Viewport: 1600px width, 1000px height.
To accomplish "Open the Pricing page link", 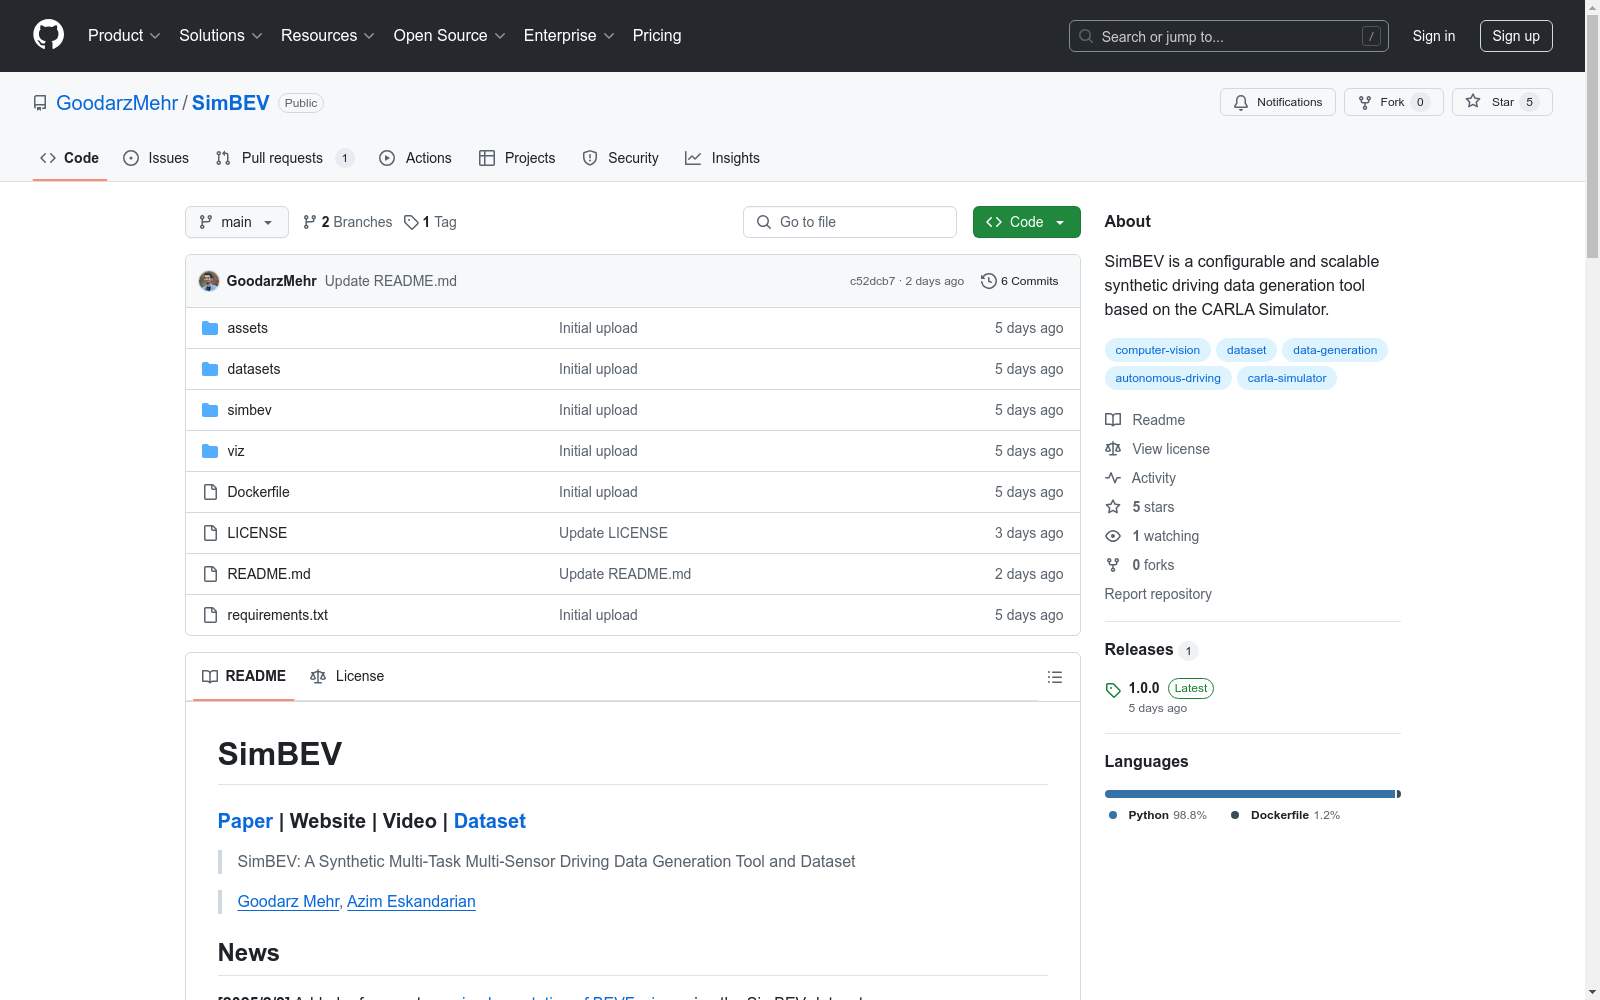I will pyautogui.click(x=657, y=35).
